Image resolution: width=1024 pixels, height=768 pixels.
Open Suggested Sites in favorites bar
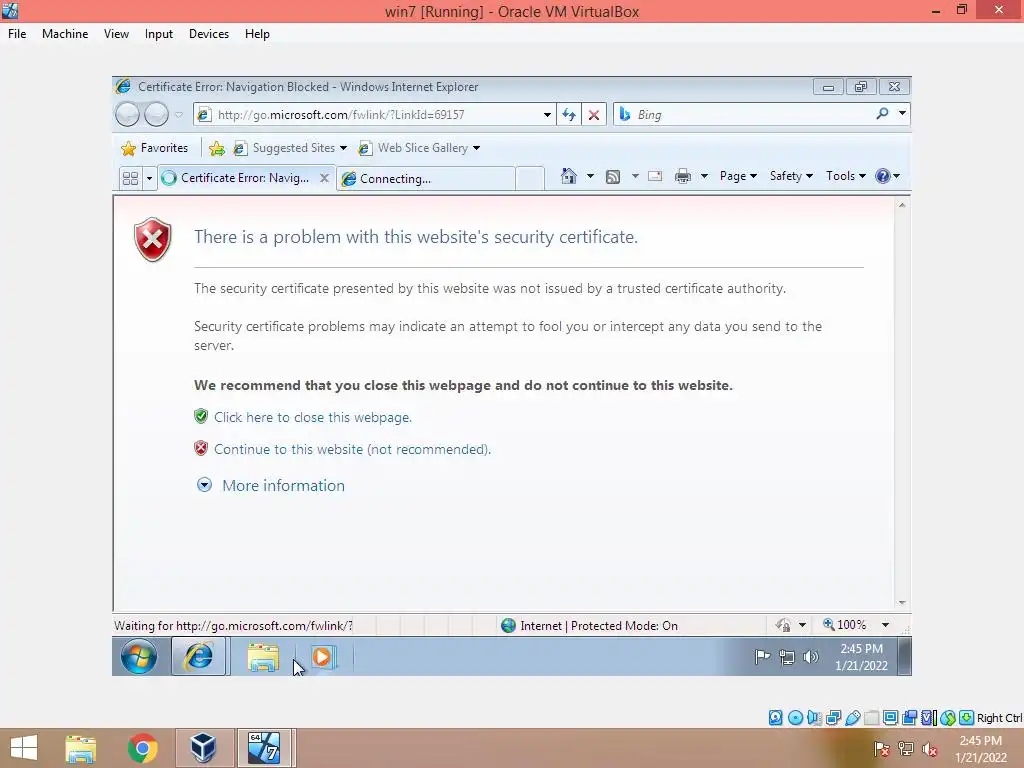290,148
